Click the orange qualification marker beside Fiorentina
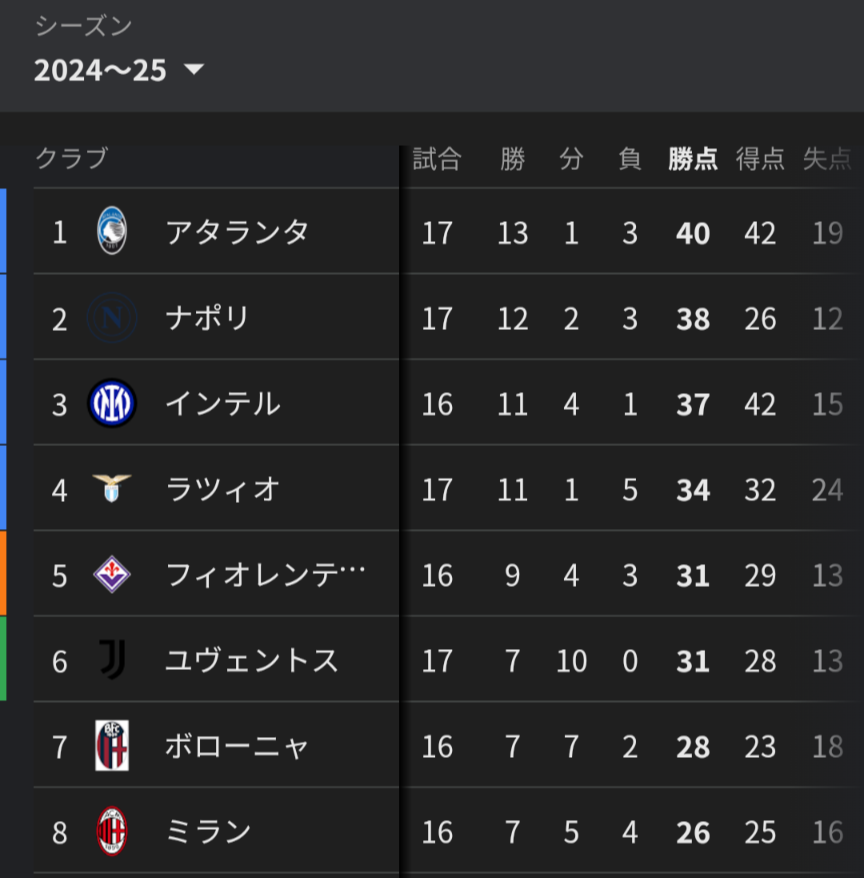The height and width of the screenshot is (878, 864). tap(3, 573)
